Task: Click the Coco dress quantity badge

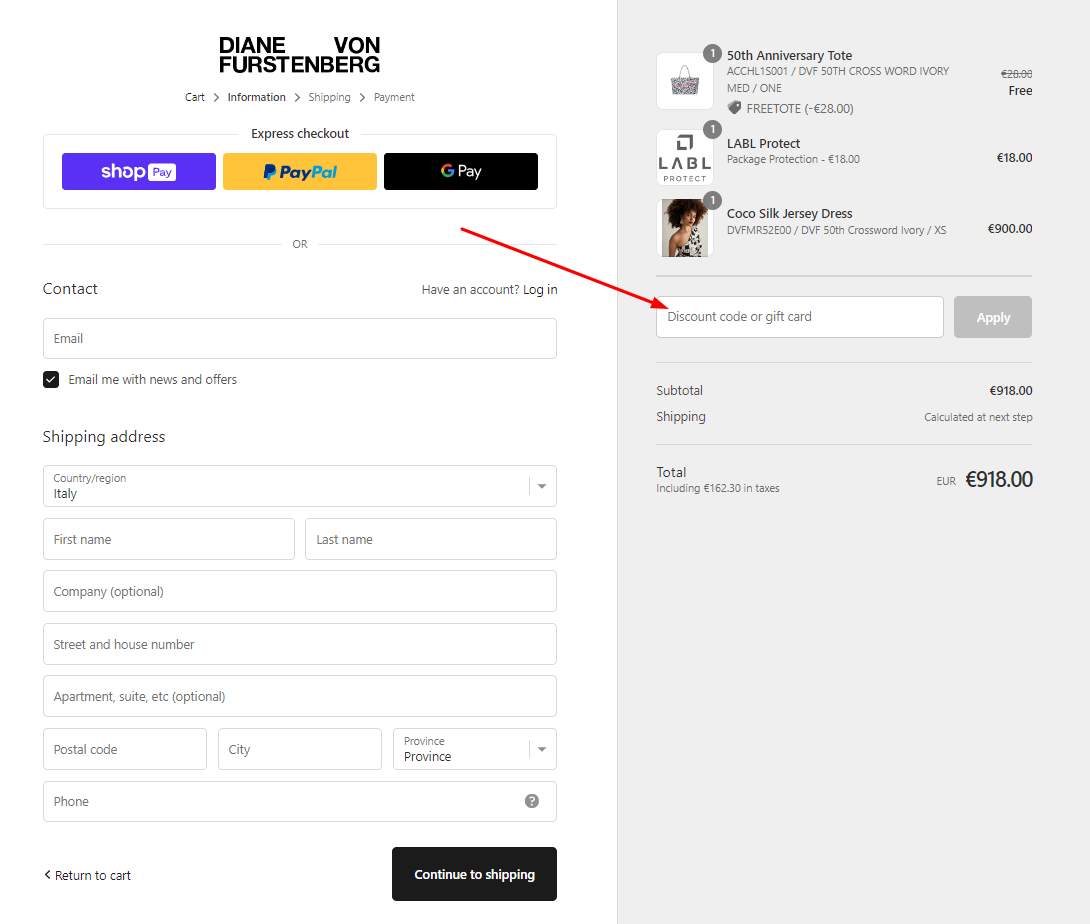Action: pyautogui.click(x=713, y=200)
